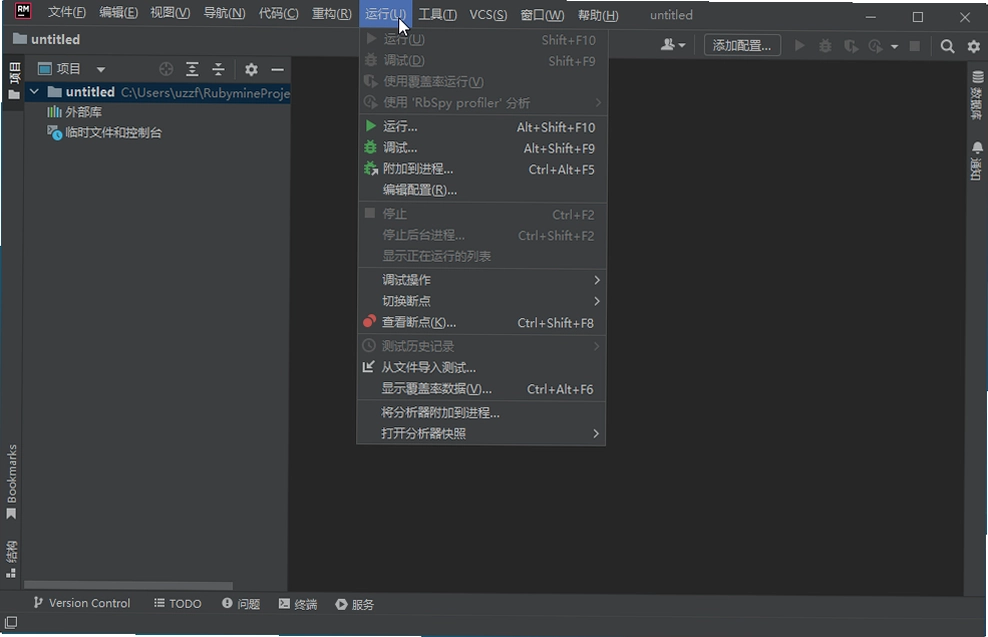Open the 服务 tool window
Screen dimensions: 988x637
click(355, 604)
